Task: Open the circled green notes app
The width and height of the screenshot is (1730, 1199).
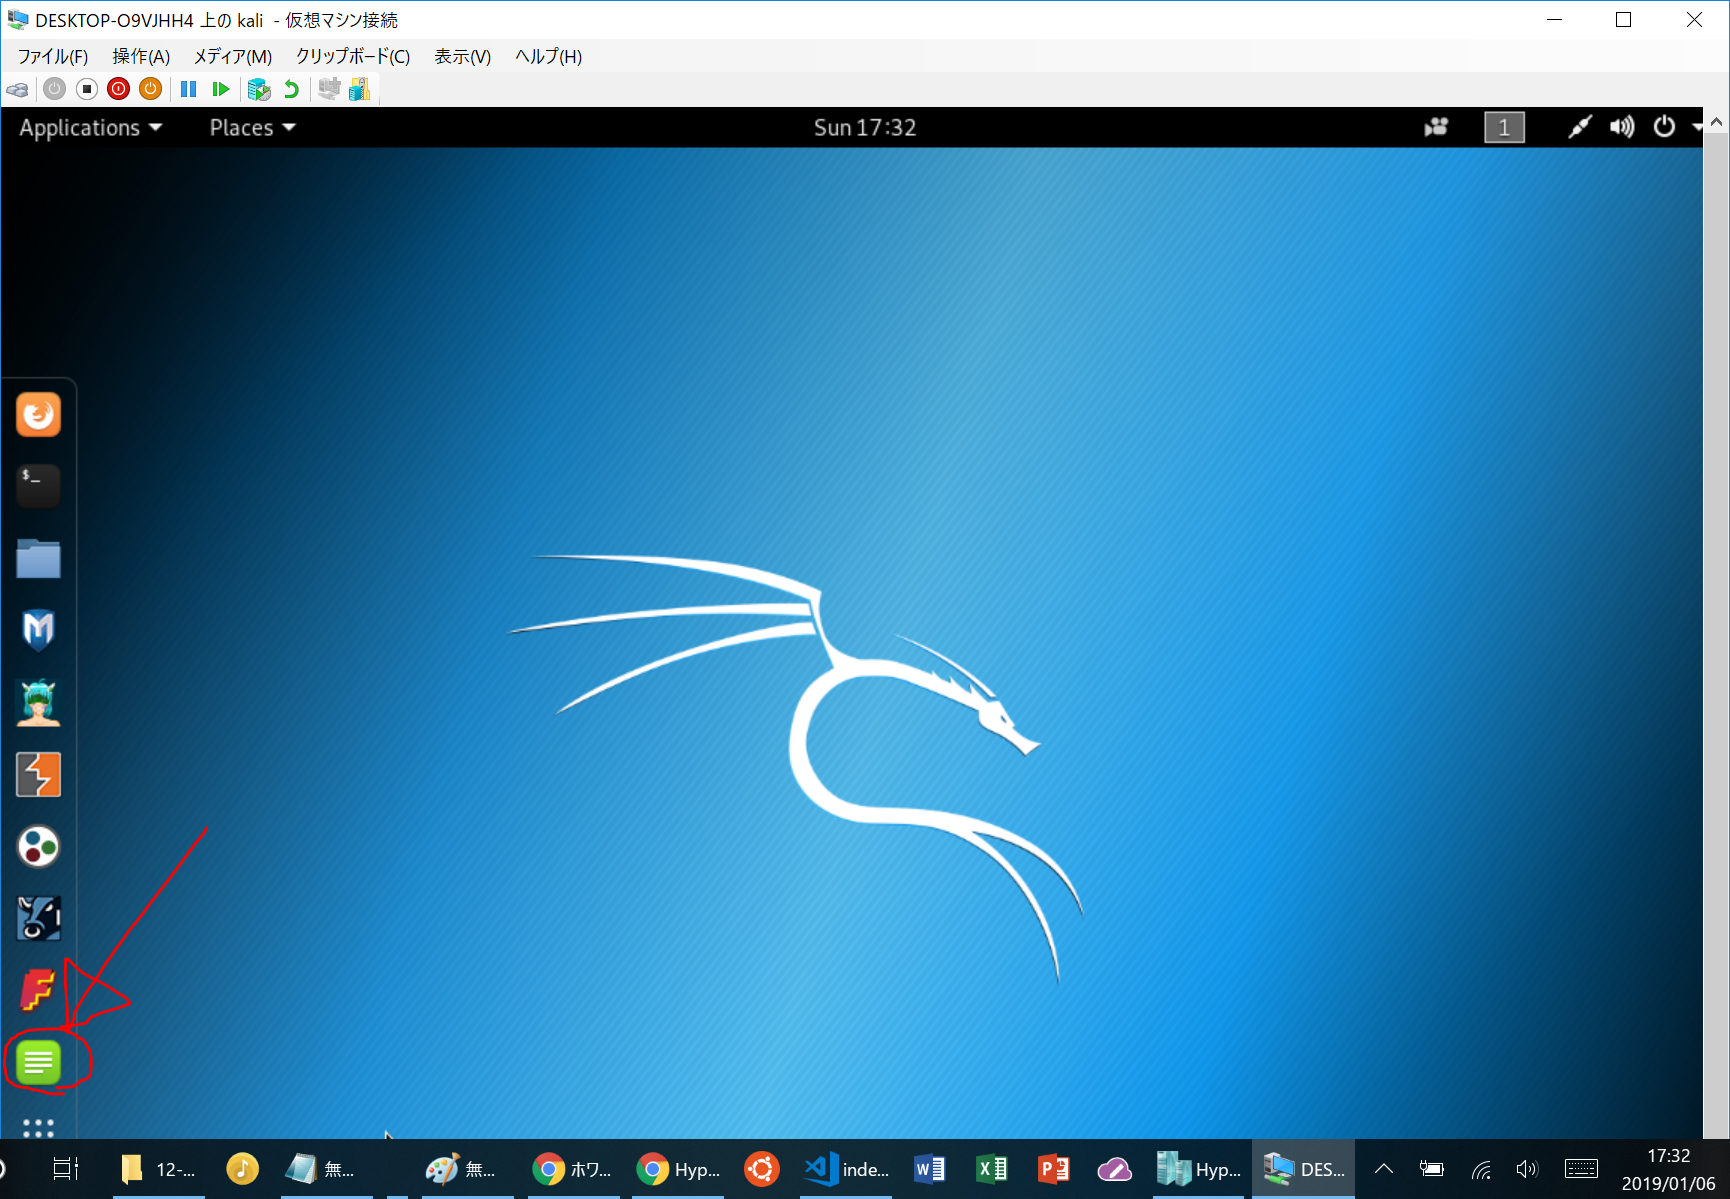Action: [x=38, y=1062]
